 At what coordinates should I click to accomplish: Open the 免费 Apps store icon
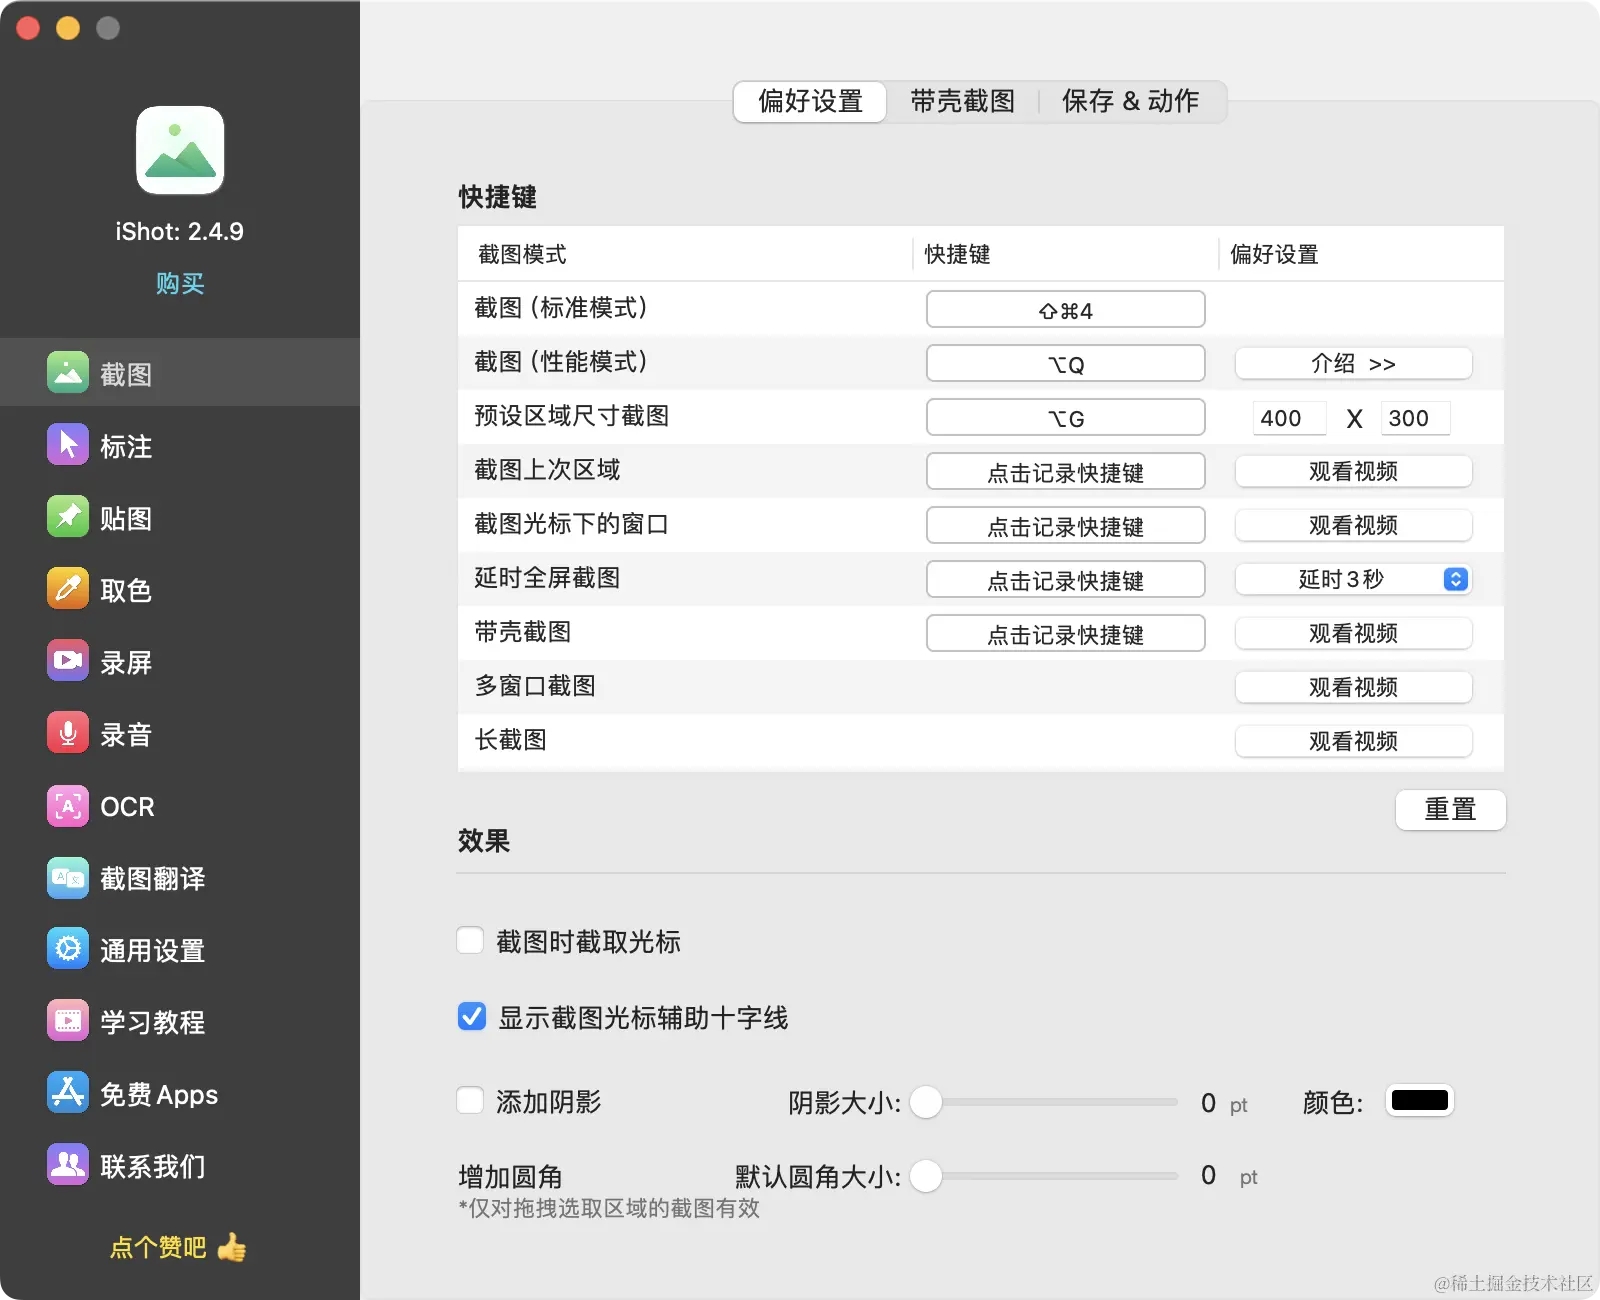pyautogui.click(x=68, y=1093)
